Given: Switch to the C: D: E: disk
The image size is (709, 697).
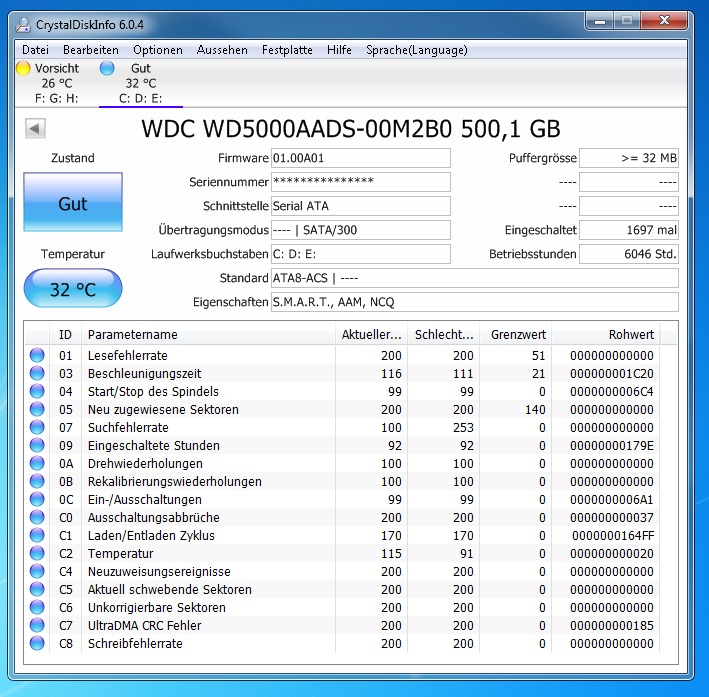Looking at the screenshot, I should (141, 98).
